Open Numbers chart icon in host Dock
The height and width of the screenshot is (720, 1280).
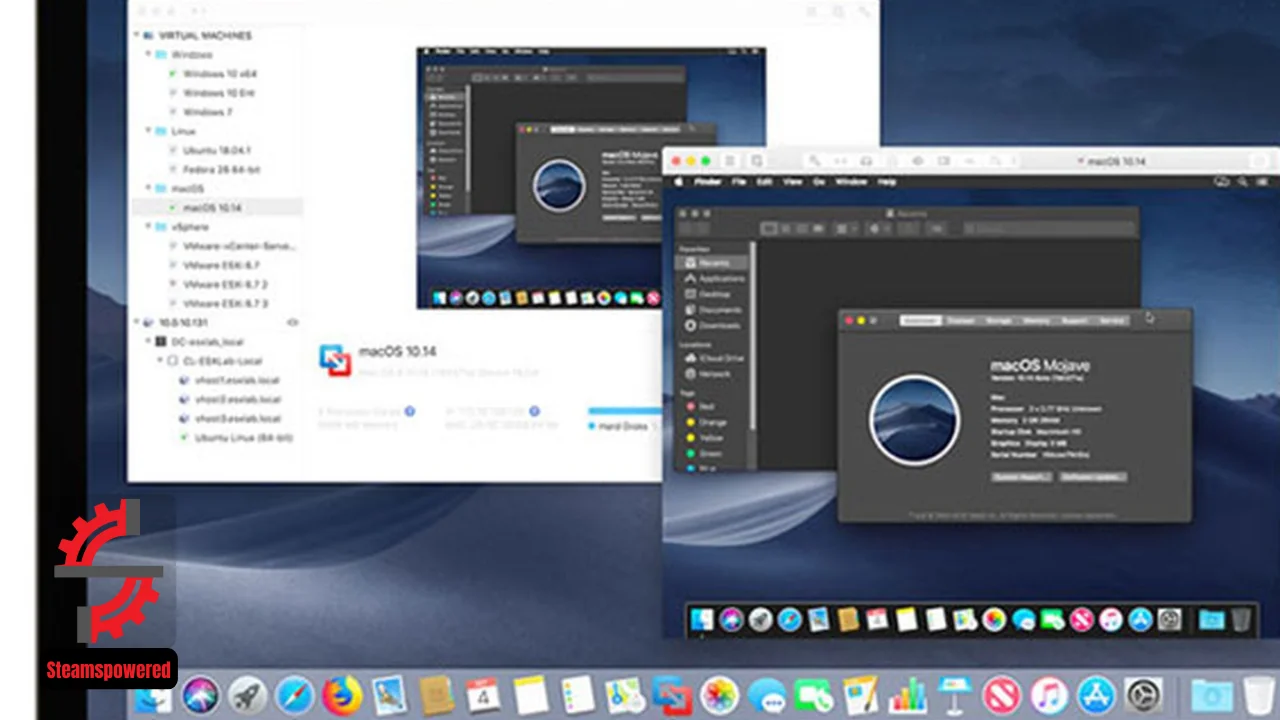click(x=908, y=694)
